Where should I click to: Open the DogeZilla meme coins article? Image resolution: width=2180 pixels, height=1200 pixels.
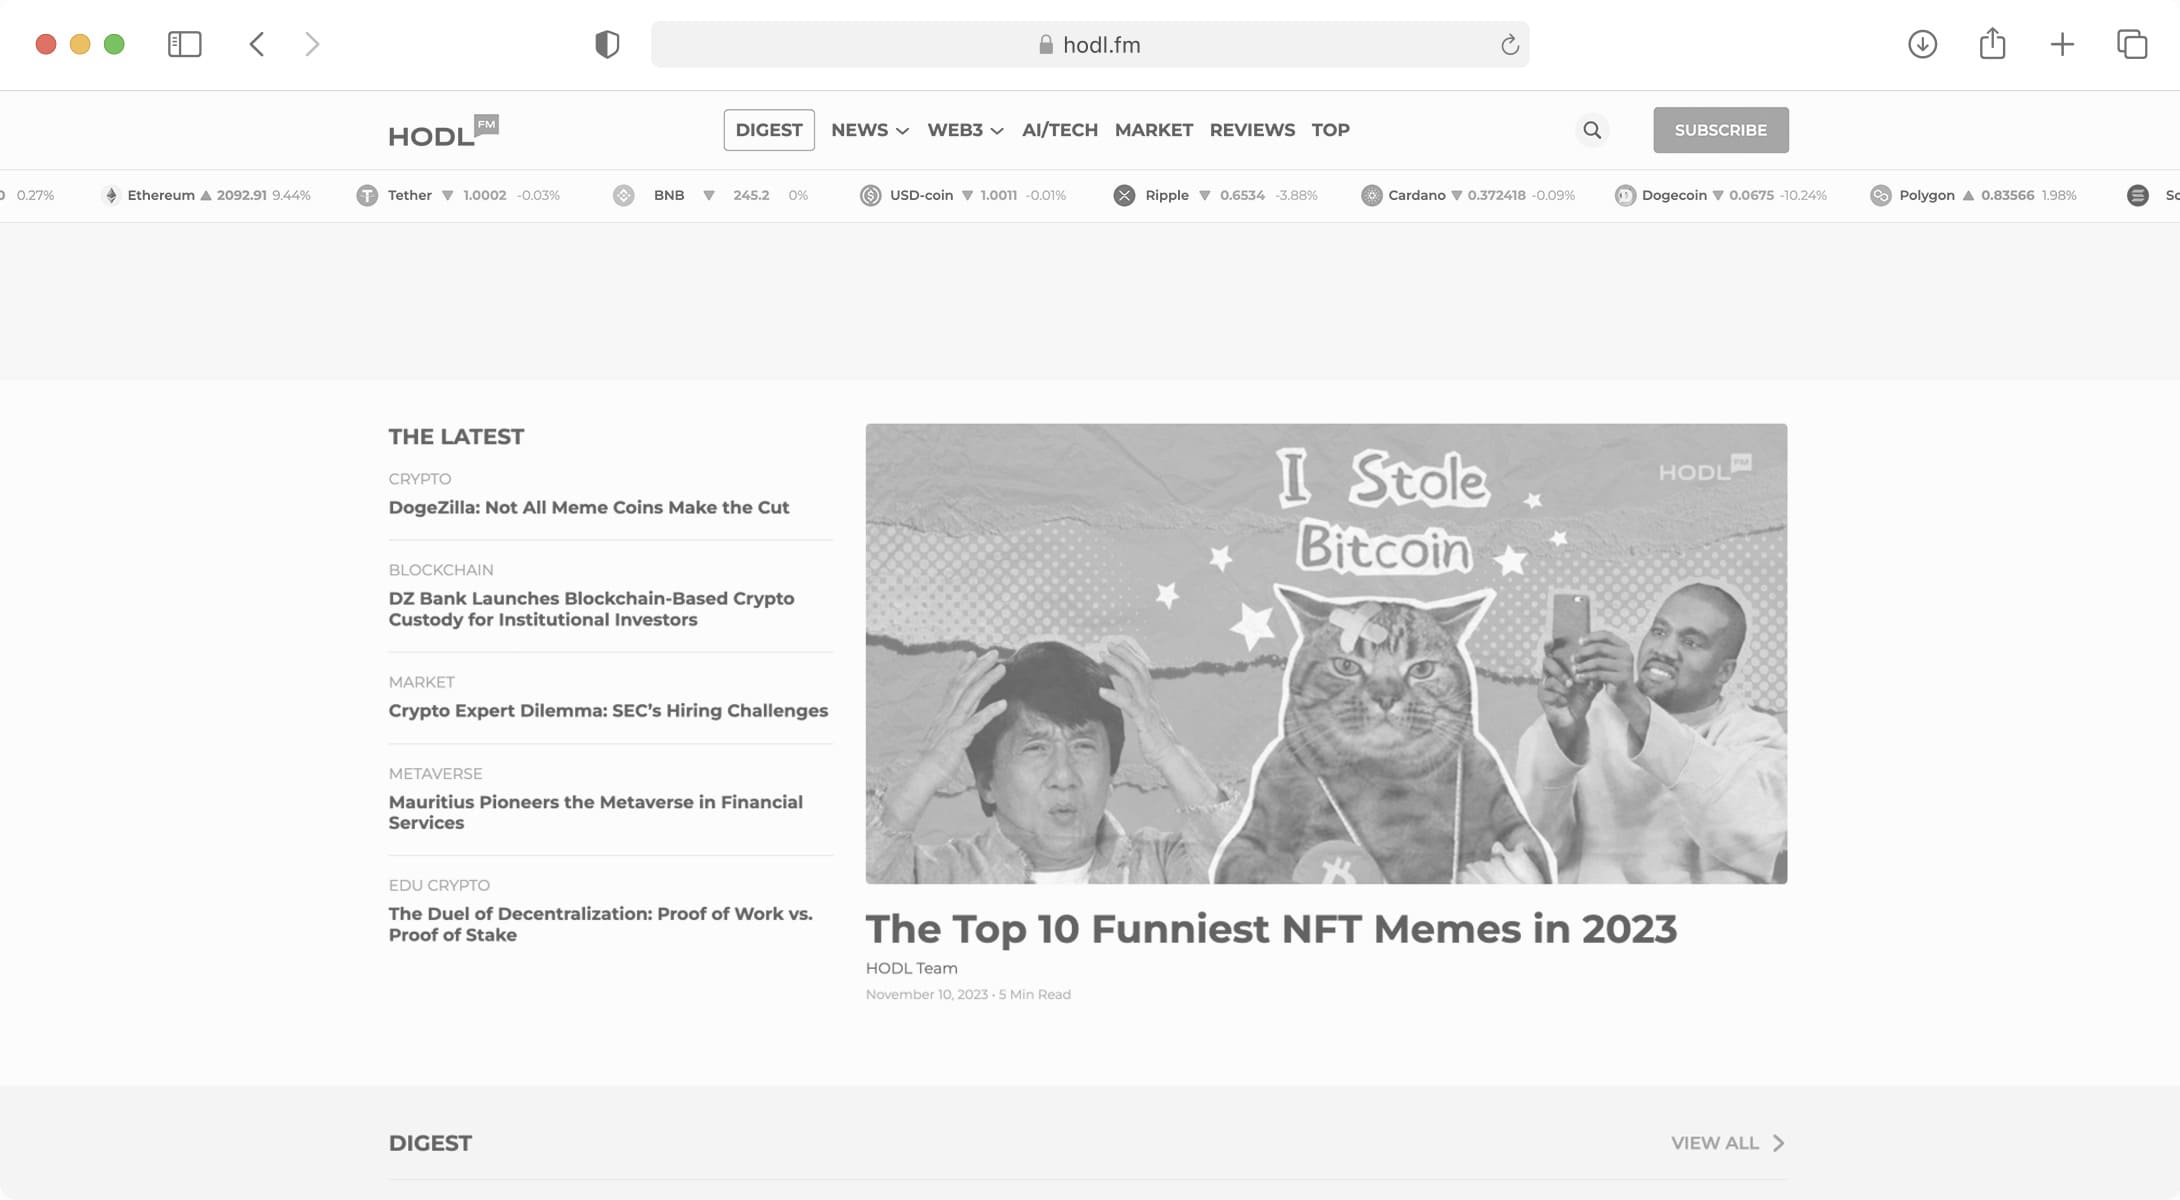tap(589, 507)
